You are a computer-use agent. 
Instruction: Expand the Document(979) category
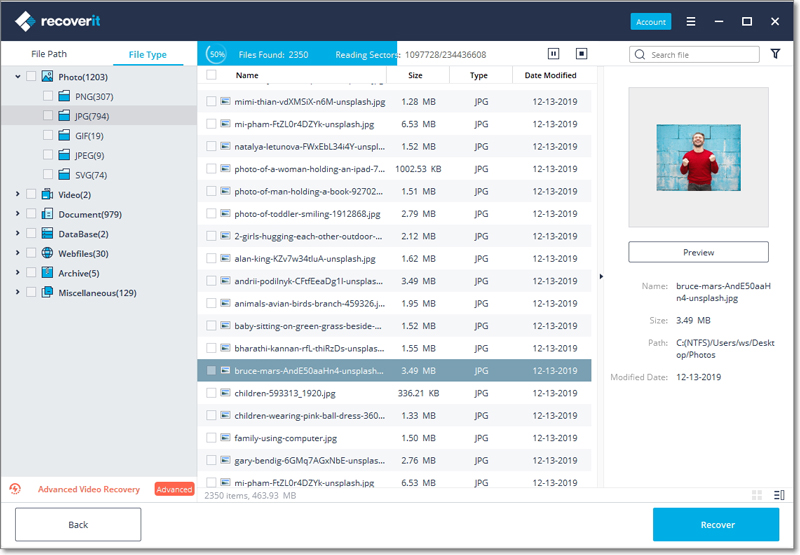click(x=17, y=214)
